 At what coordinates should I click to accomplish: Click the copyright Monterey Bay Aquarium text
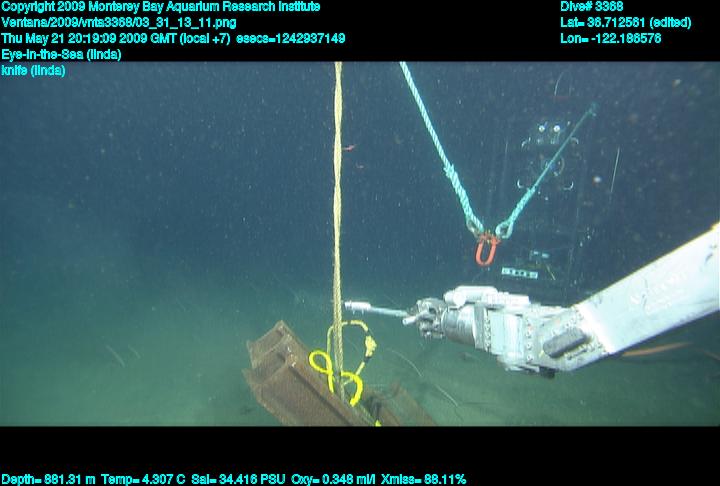click(x=160, y=7)
